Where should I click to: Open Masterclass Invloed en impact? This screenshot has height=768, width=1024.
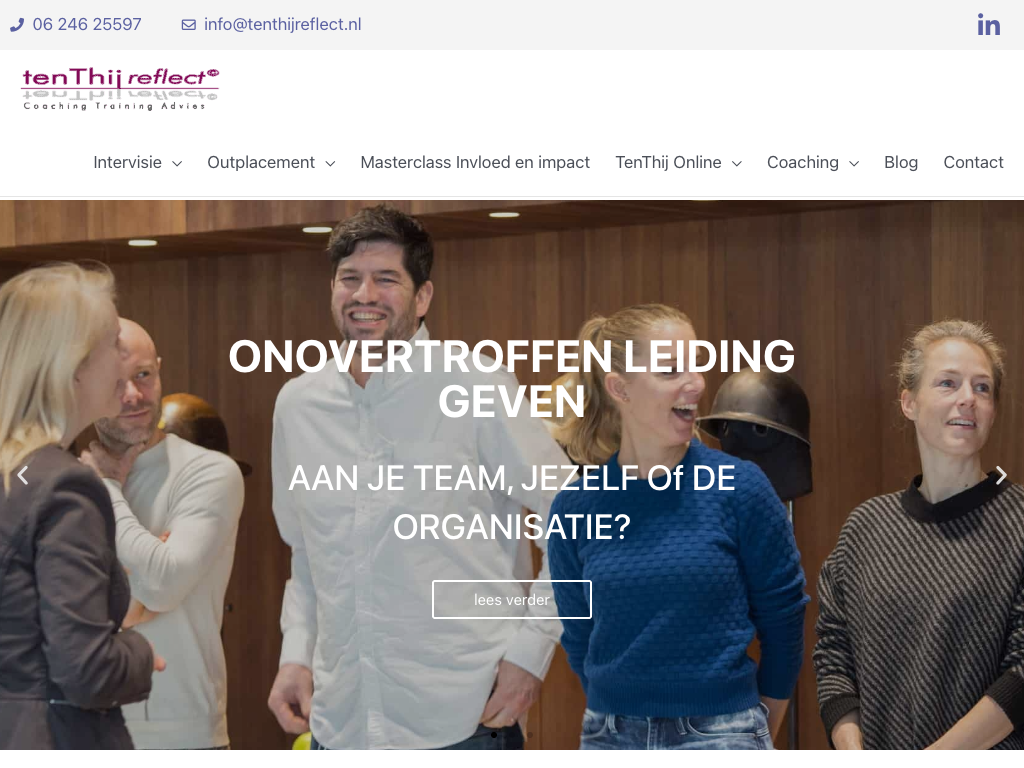coord(475,162)
